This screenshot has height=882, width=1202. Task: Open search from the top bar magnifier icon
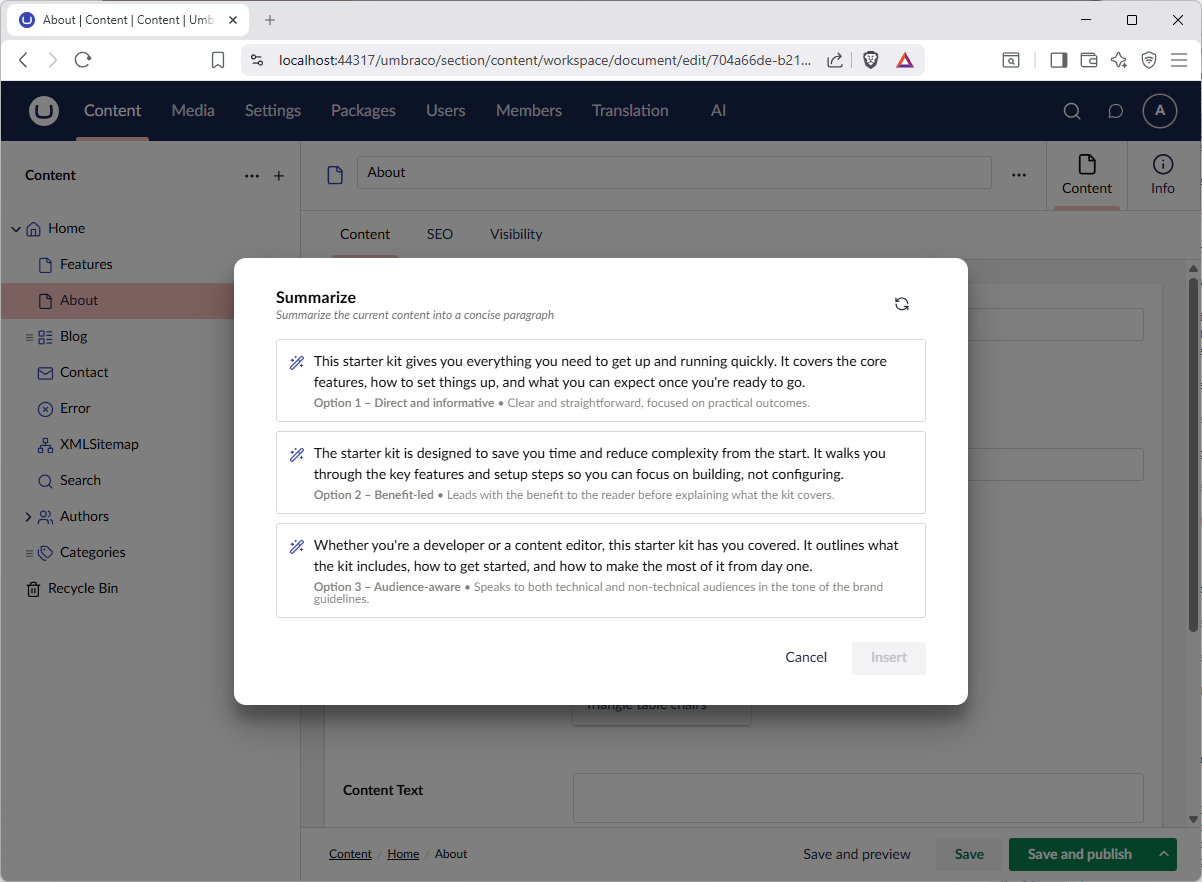pyautogui.click(x=1071, y=111)
